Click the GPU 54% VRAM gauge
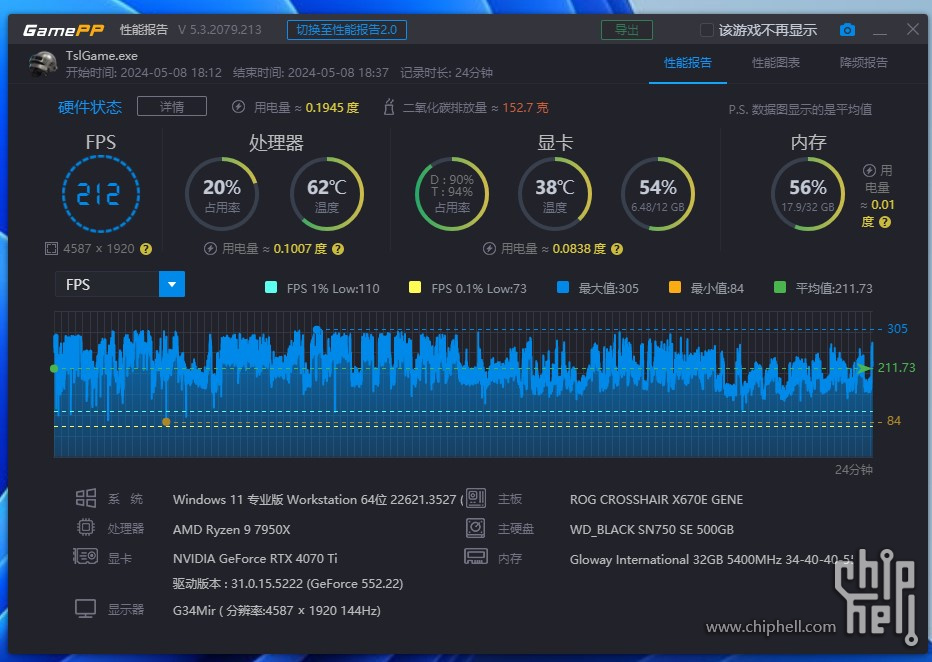This screenshot has width=932, height=662. coord(657,194)
